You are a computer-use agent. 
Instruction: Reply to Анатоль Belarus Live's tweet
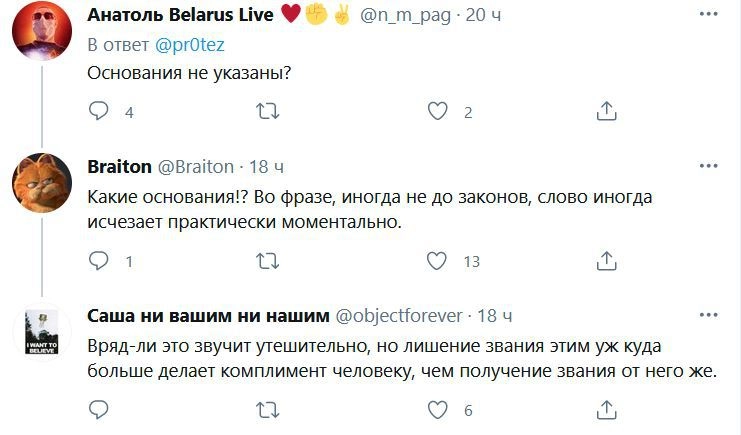99,112
